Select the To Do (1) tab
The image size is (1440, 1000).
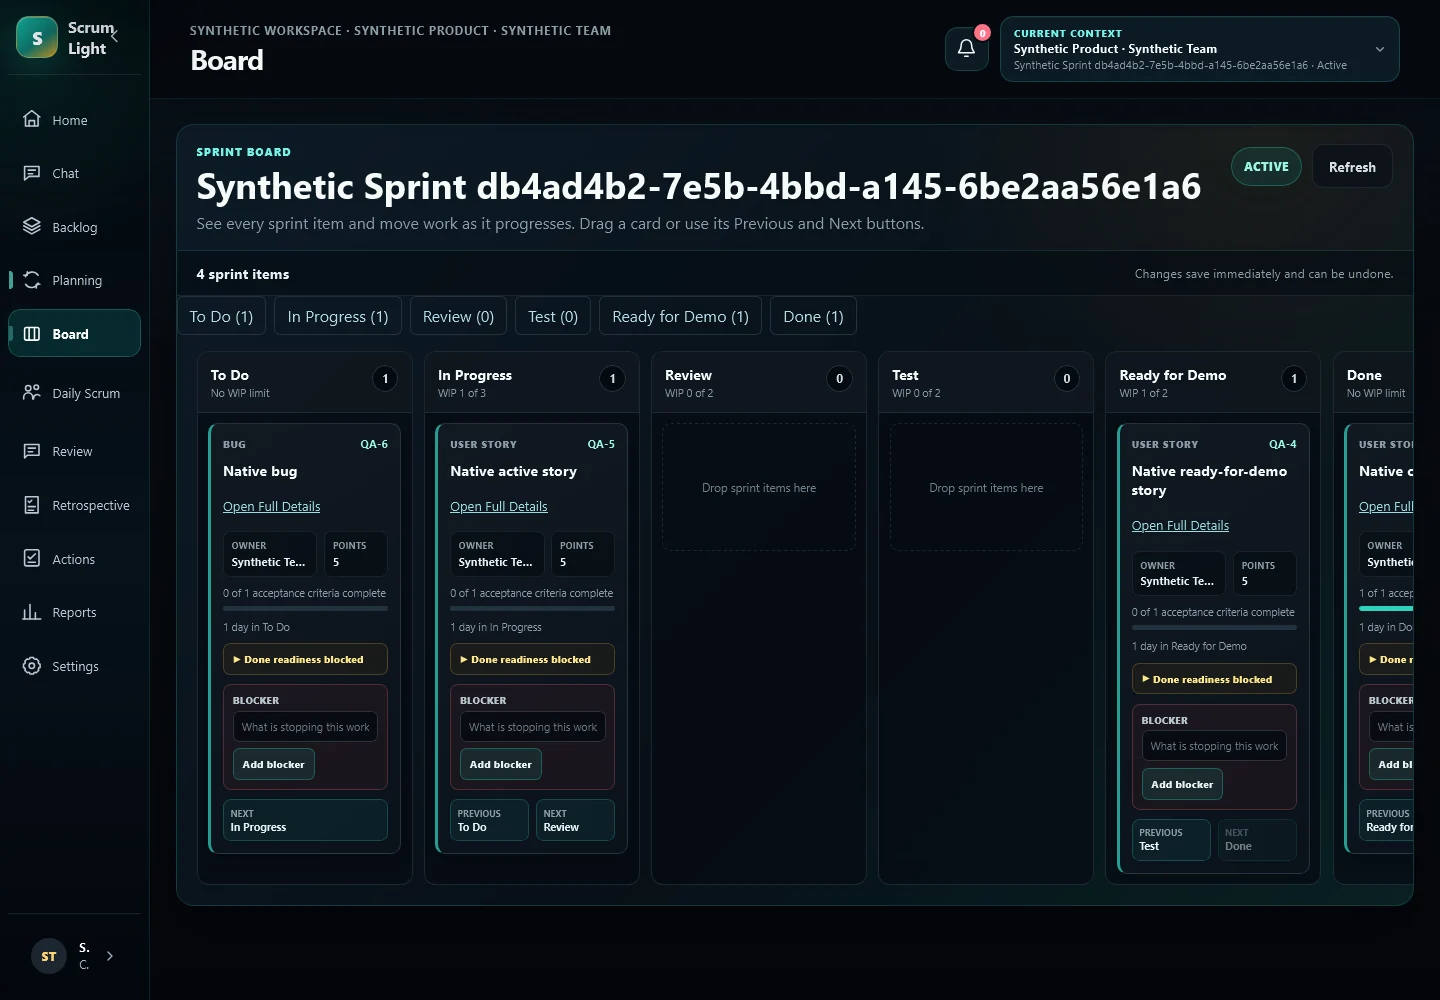(x=221, y=316)
